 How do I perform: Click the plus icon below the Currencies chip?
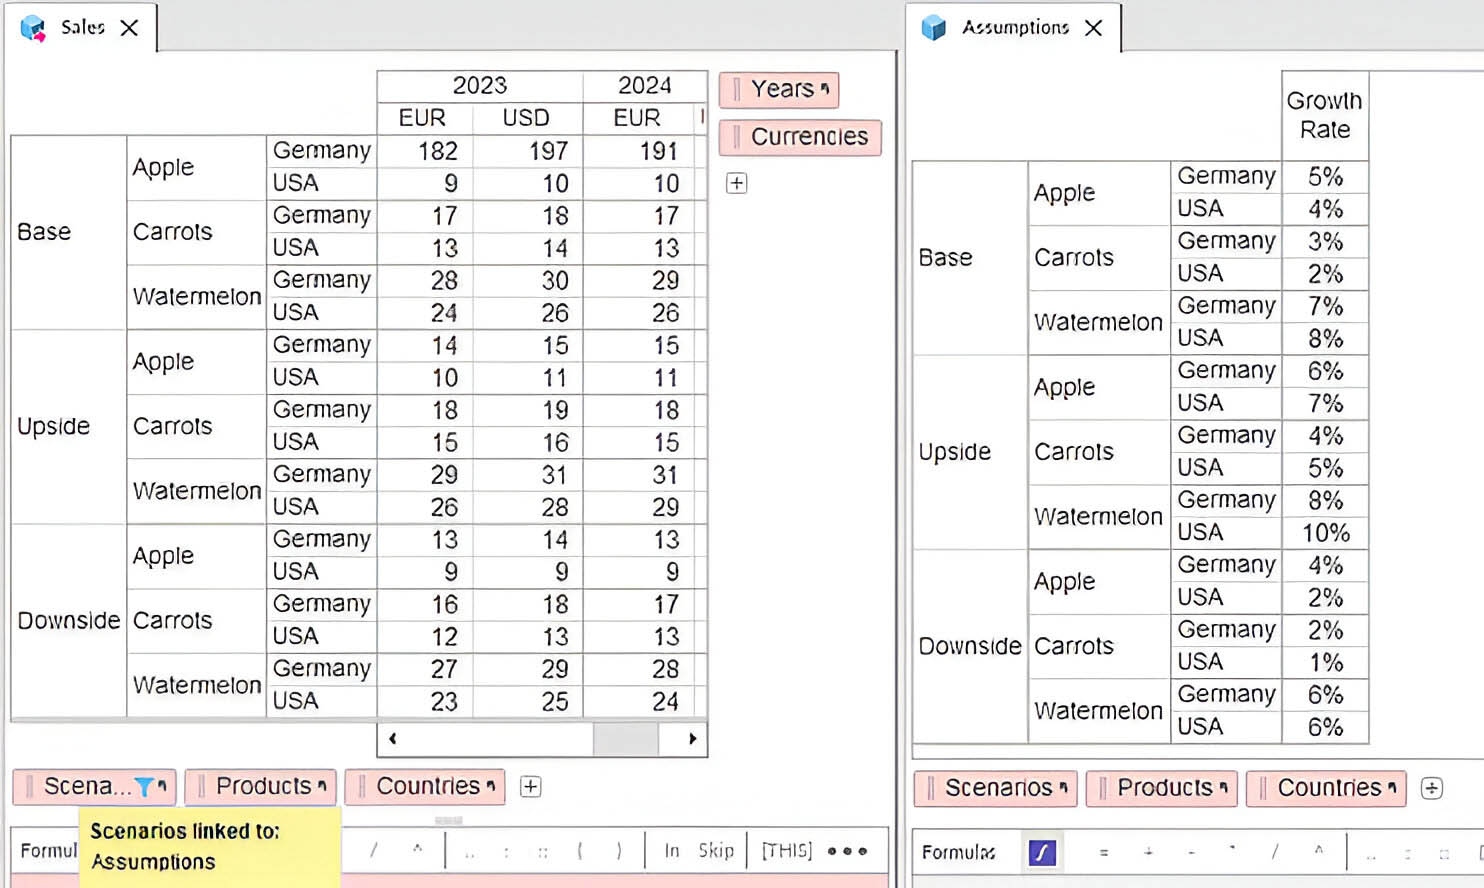click(736, 183)
